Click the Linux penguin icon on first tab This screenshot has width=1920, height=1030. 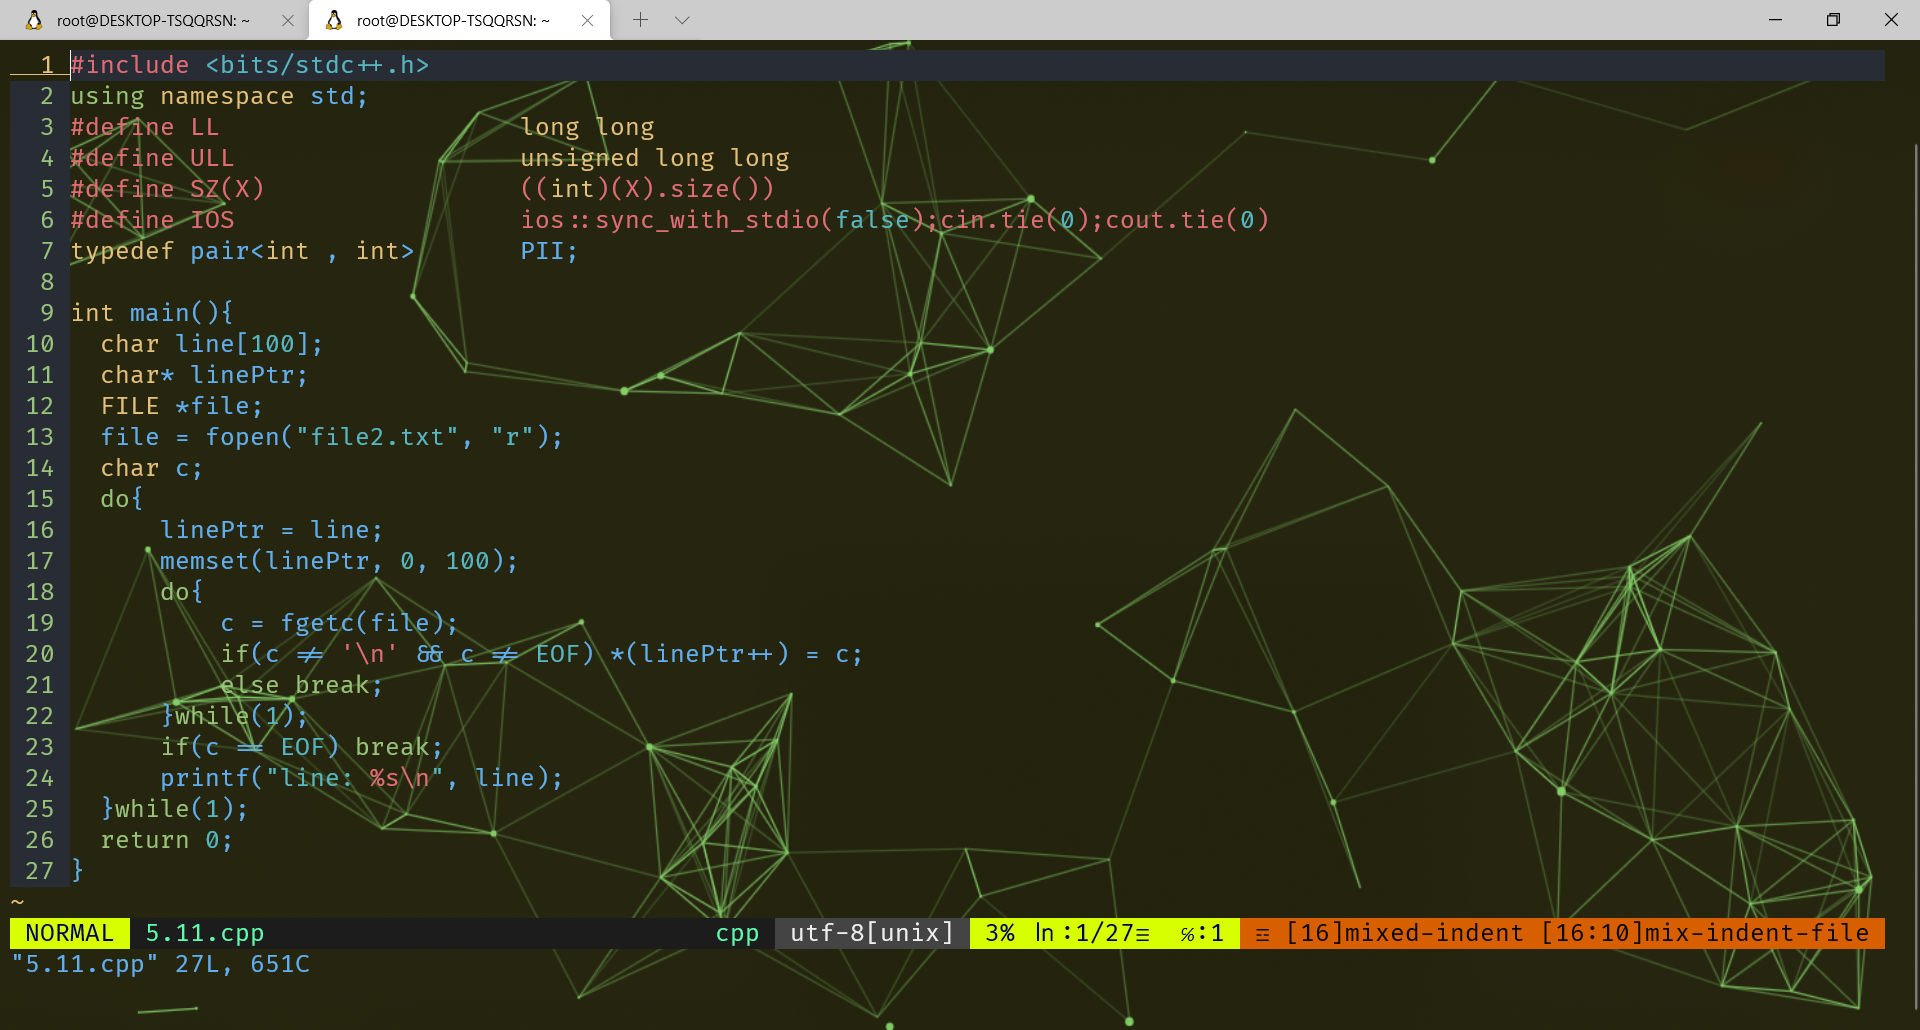tap(34, 20)
